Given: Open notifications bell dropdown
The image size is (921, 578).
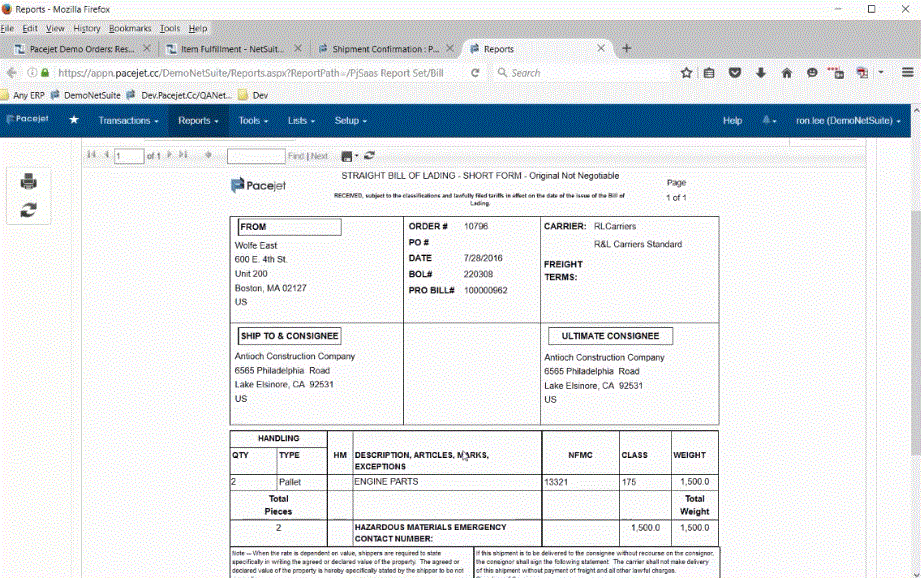Looking at the screenshot, I should click(769, 120).
